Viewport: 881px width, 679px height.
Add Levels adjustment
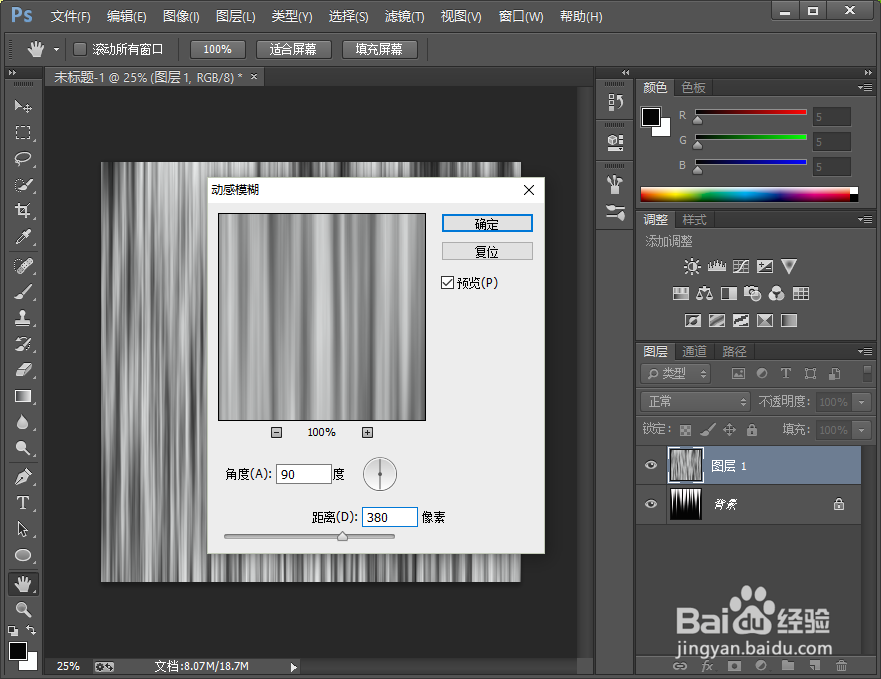point(716,266)
